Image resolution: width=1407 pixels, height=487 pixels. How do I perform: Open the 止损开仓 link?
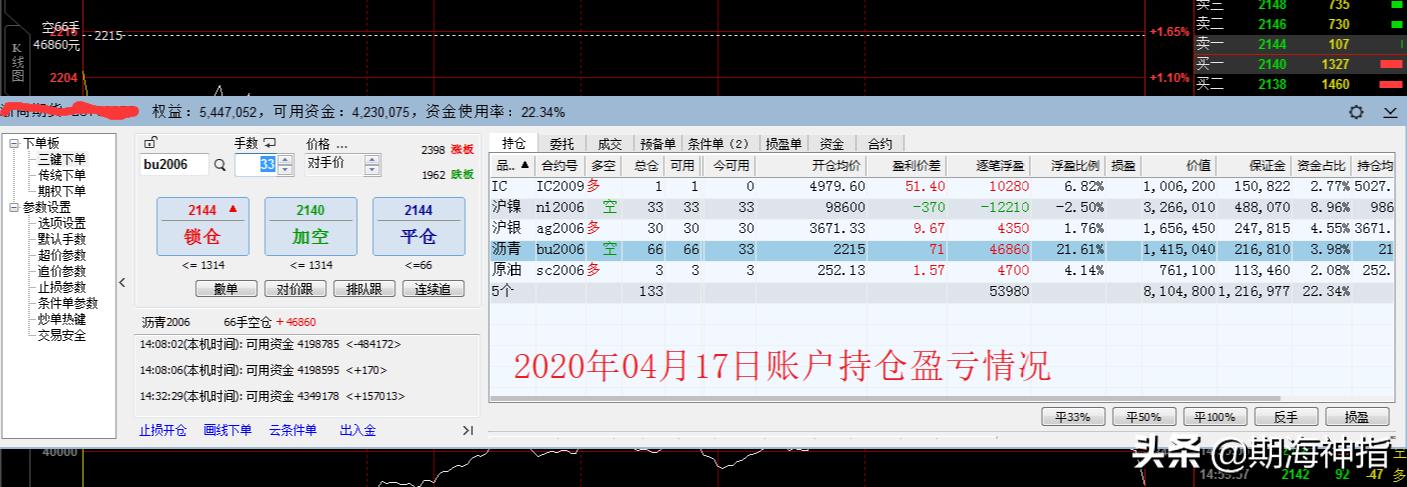coord(163,431)
